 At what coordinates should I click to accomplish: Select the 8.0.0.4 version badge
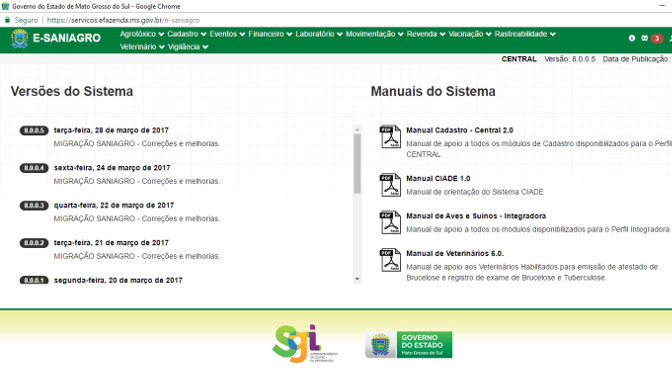pyautogui.click(x=34, y=168)
